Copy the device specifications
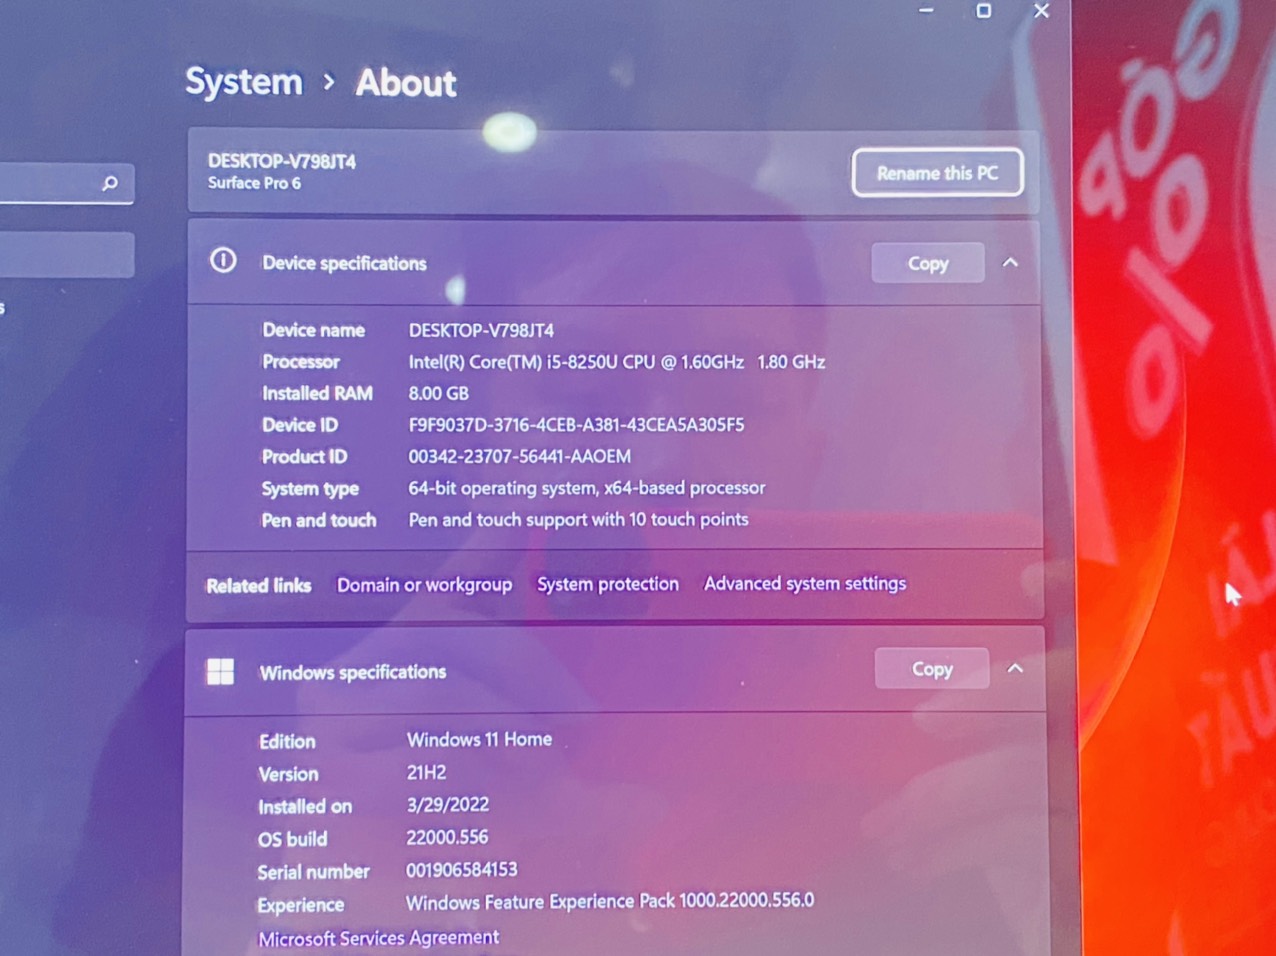 927,263
